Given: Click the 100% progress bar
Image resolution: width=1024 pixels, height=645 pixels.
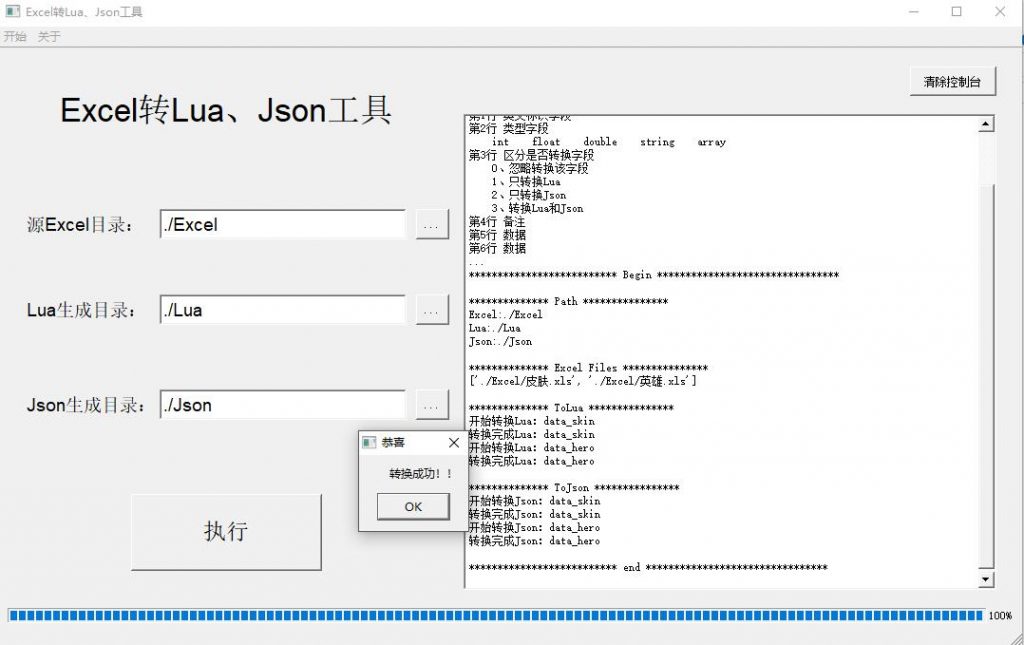Looking at the screenshot, I should pos(496,615).
